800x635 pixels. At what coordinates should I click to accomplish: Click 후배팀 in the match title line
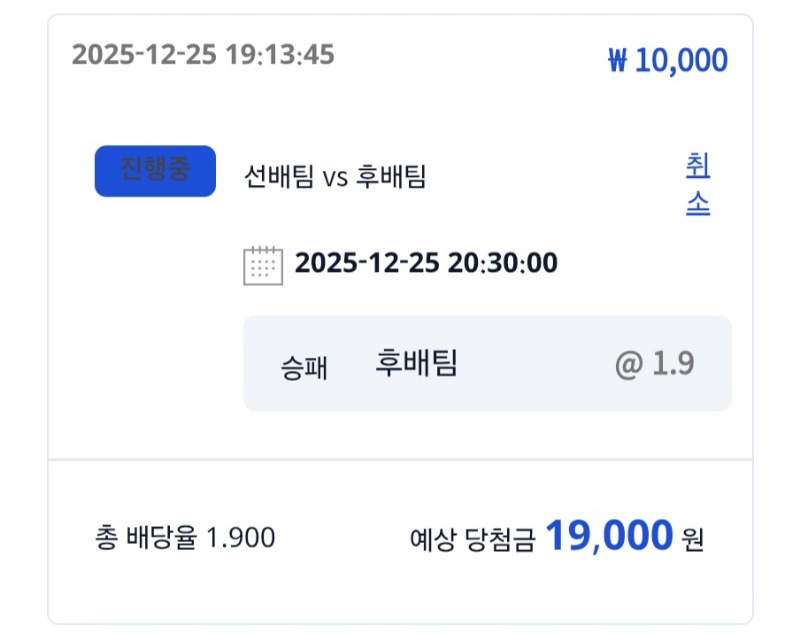coord(390,177)
